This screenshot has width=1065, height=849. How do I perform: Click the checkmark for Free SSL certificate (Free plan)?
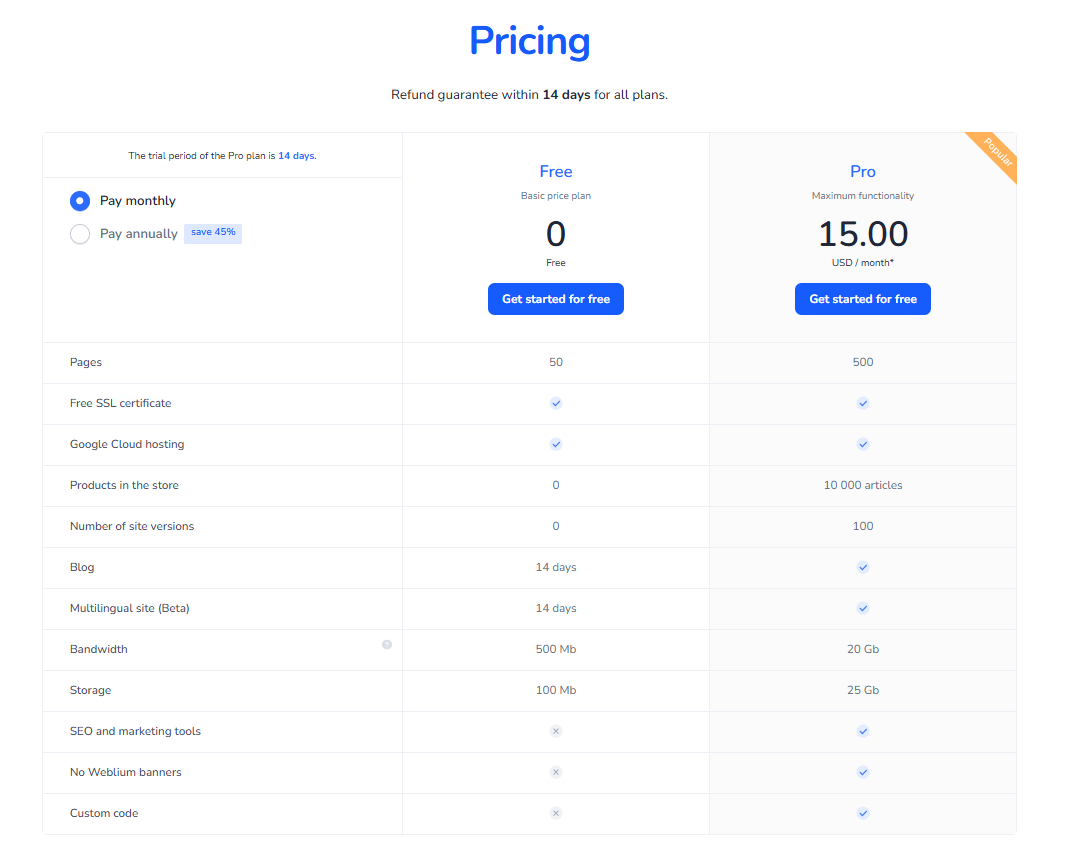[x=555, y=403]
